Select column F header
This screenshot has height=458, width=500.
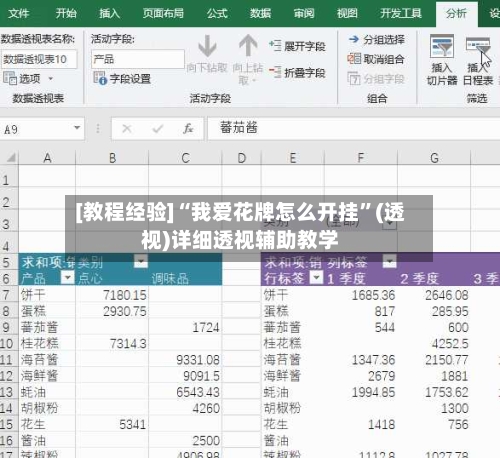pos(361,158)
